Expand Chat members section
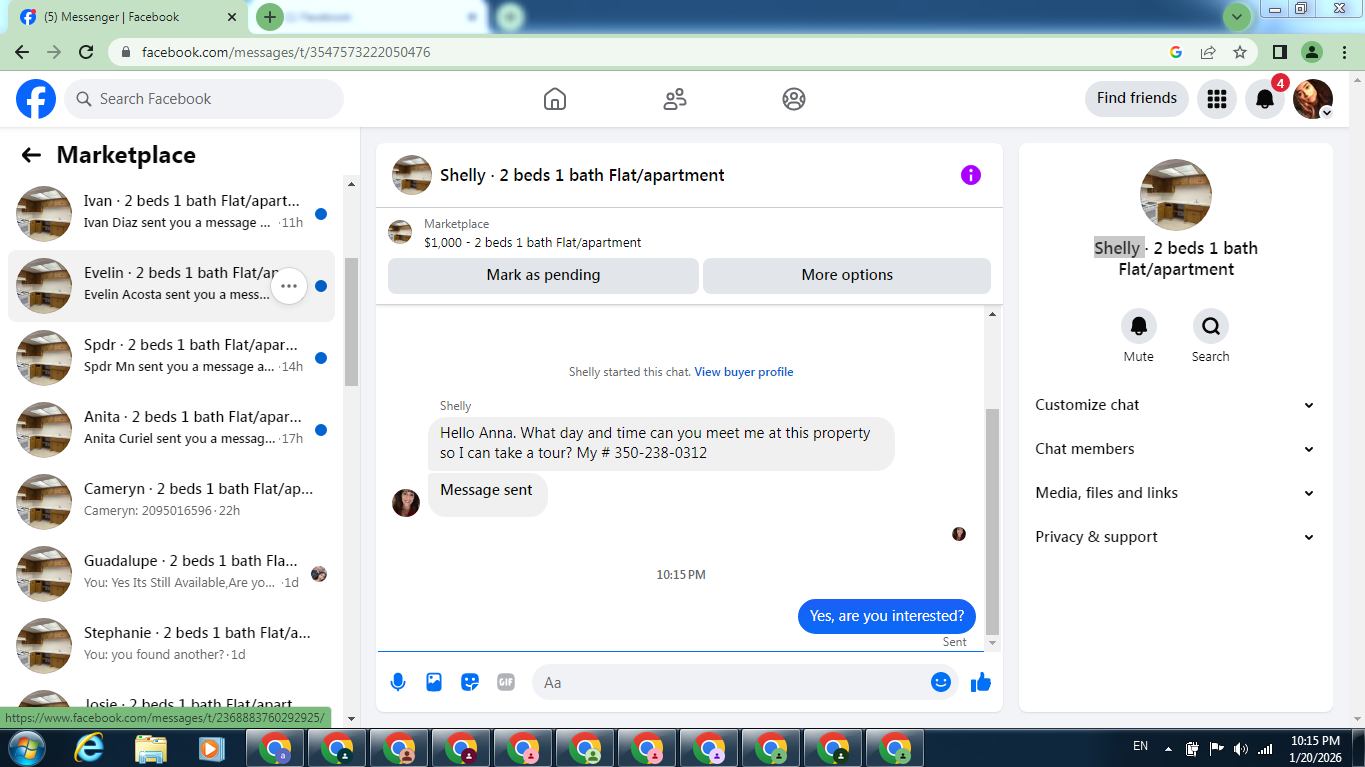Image resolution: width=1365 pixels, height=767 pixels. click(1175, 449)
